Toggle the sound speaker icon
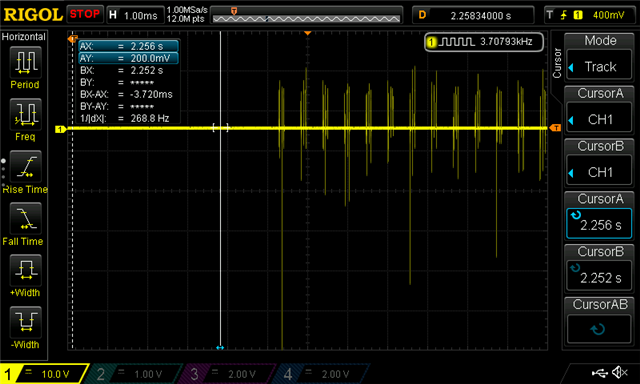This screenshot has width=640, height=384. (620, 372)
